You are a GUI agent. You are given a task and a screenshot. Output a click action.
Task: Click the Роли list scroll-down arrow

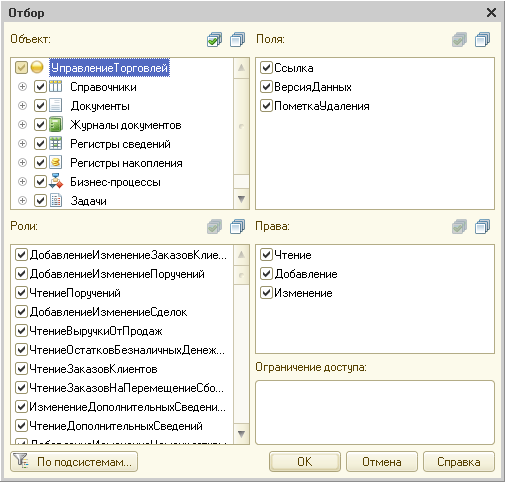(x=241, y=433)
